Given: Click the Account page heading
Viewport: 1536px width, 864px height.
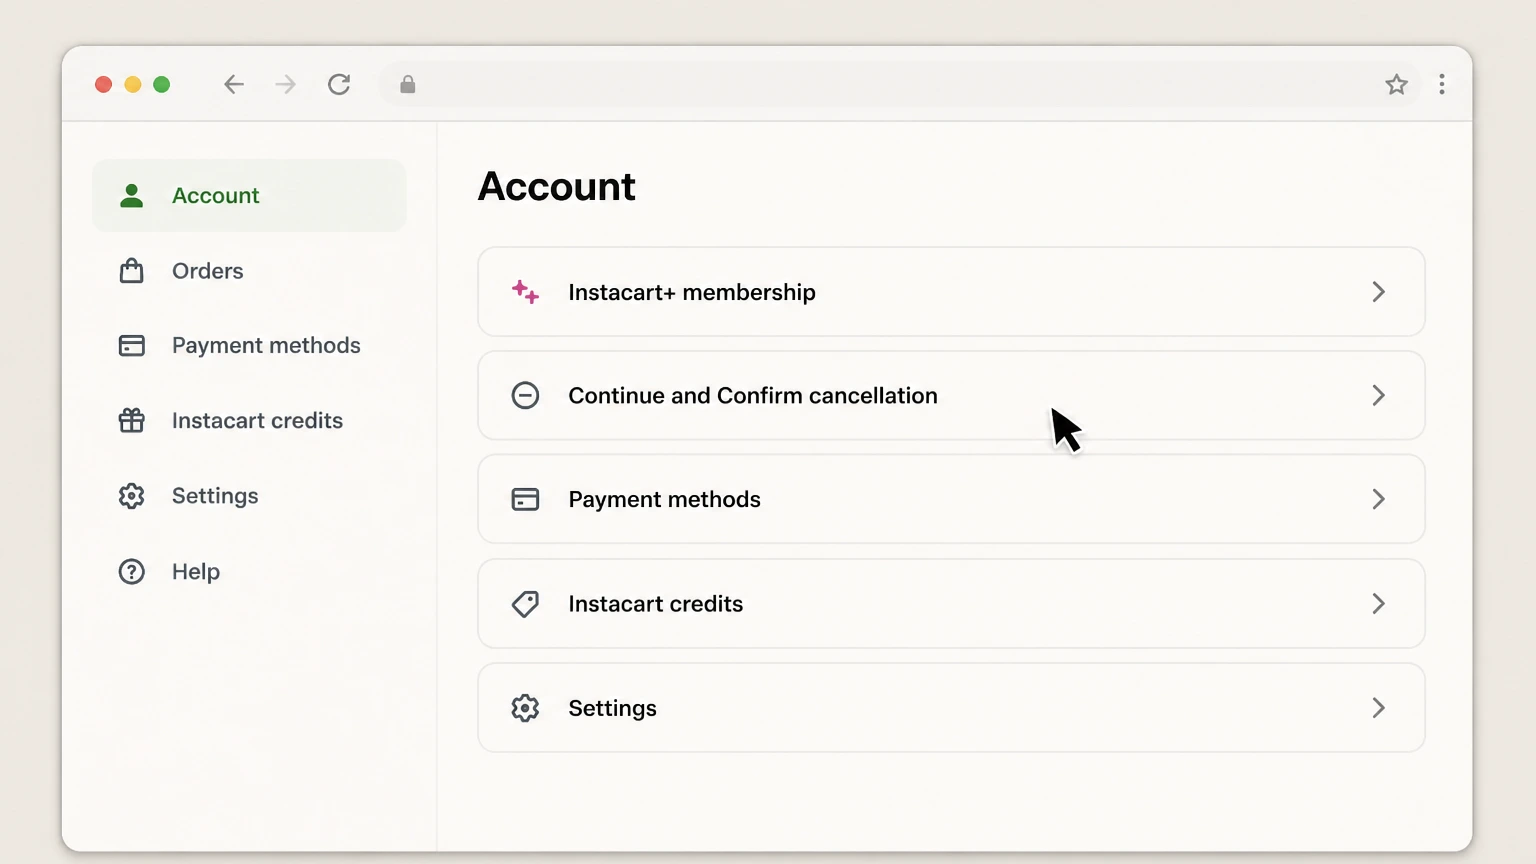Looking at the screenshot, I should pos(557,186).
